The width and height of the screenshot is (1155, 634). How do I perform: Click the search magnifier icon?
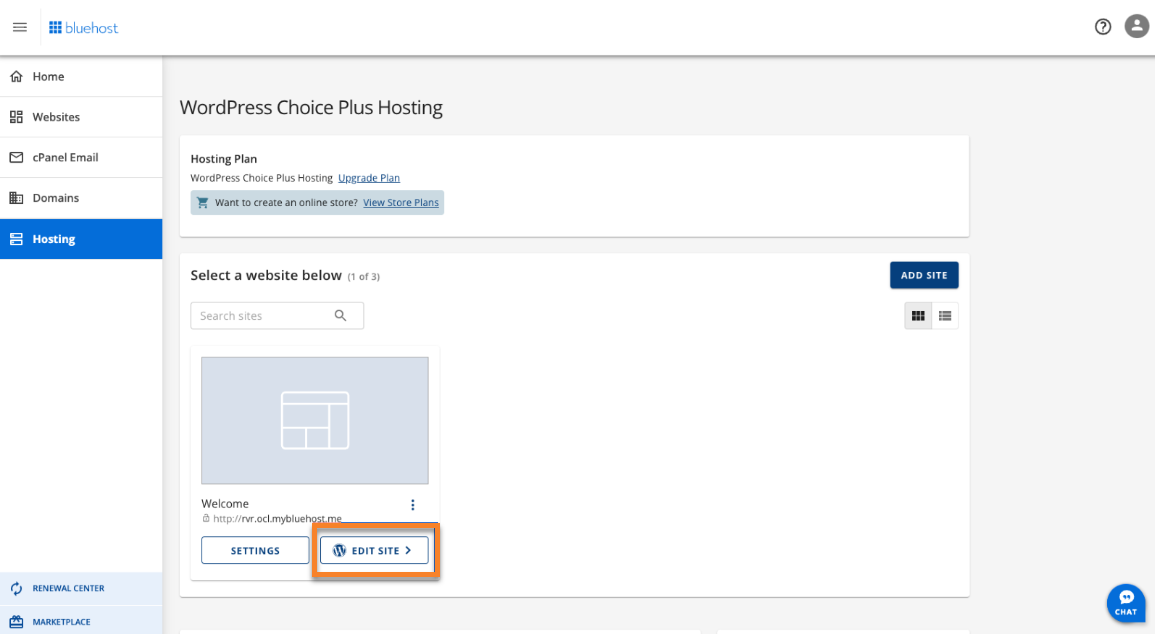pyautogui.click(x=340, y=315)
